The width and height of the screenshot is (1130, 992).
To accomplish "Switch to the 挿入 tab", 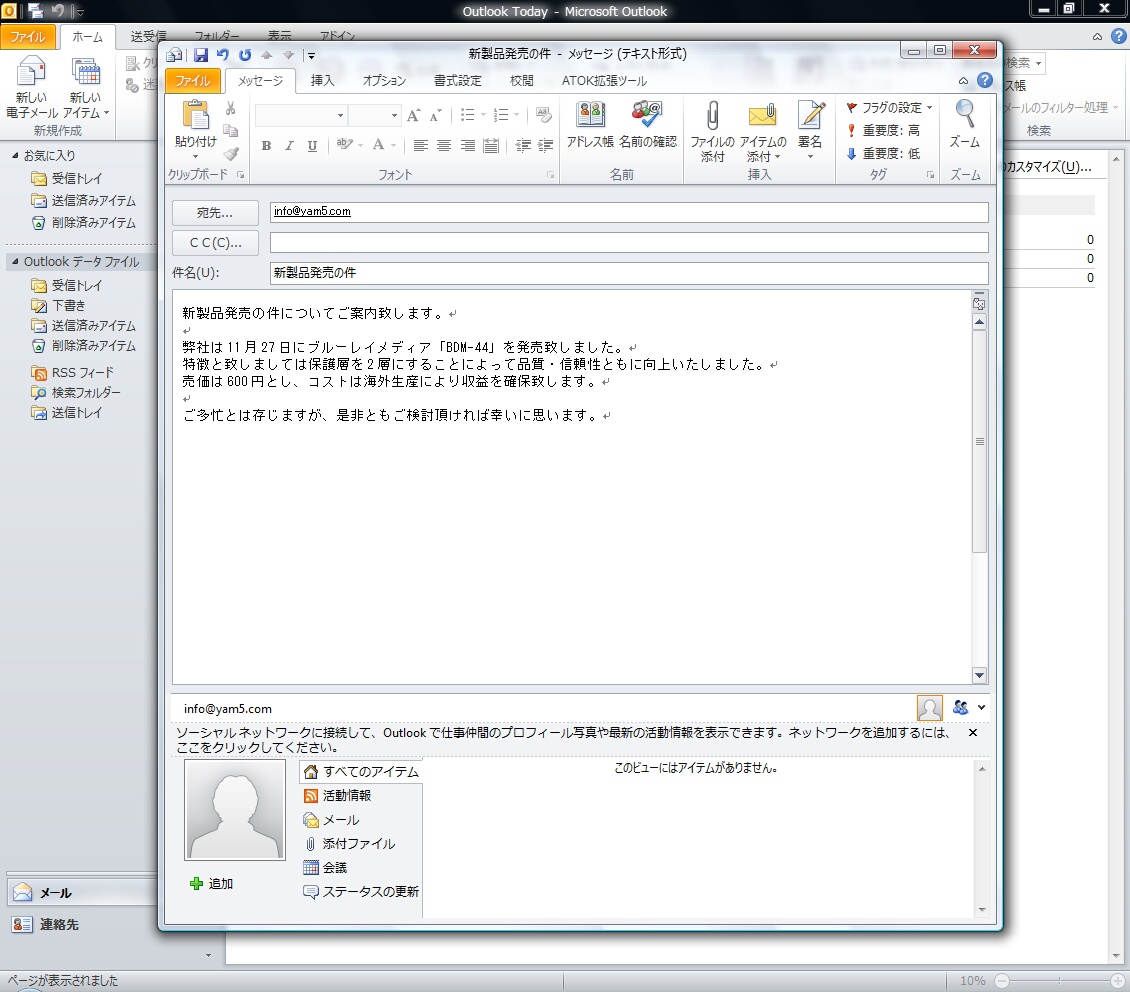I will [322, 81].
